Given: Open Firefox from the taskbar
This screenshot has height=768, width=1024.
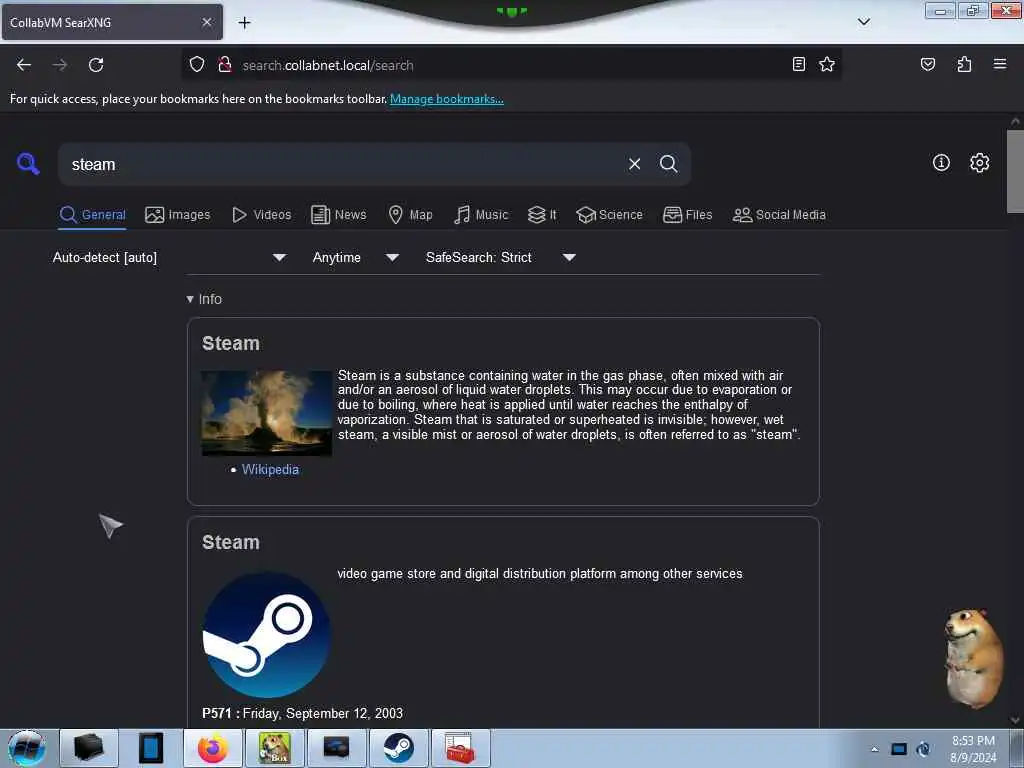Looking at the screenshot, I should click(213, 748).
